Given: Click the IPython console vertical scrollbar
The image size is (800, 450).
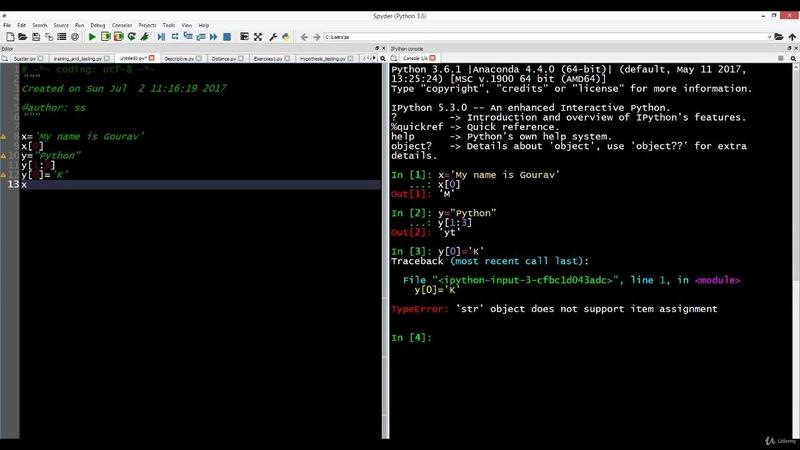Looking at the screenshot, I should point(796,250).
